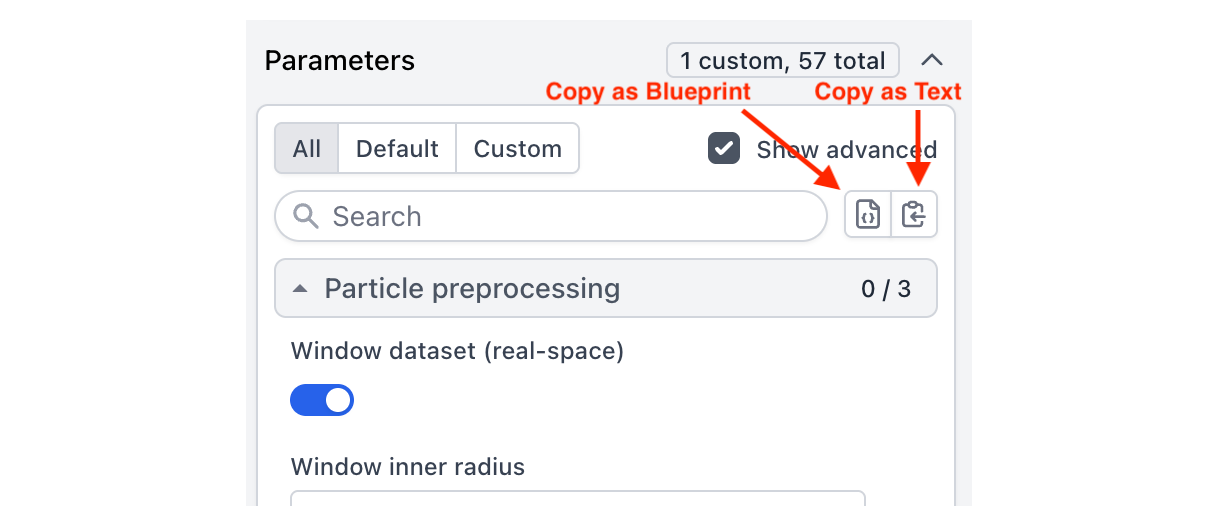
Task: Click the magnifier icon in Search box
Action: (x=307, y=216)
